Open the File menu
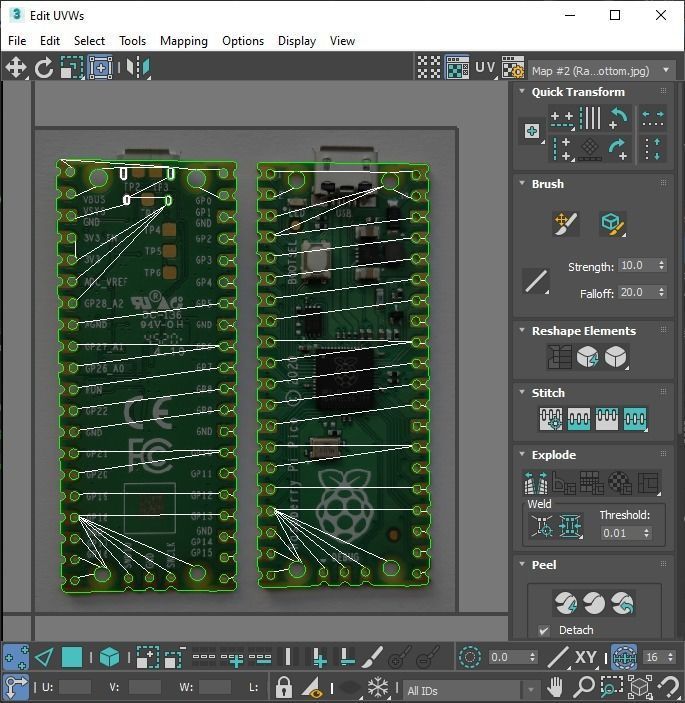Viewport: 685px width, 703px height. (17, 41)
